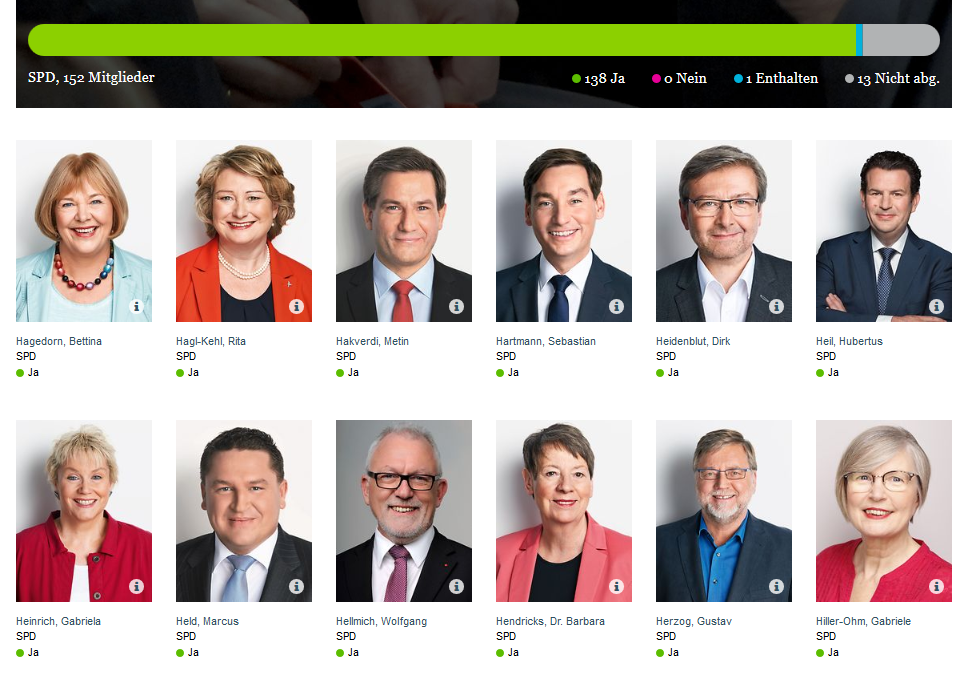
Task: Click info icon on Dirk Heidenblut's photo
Action: 776,306
